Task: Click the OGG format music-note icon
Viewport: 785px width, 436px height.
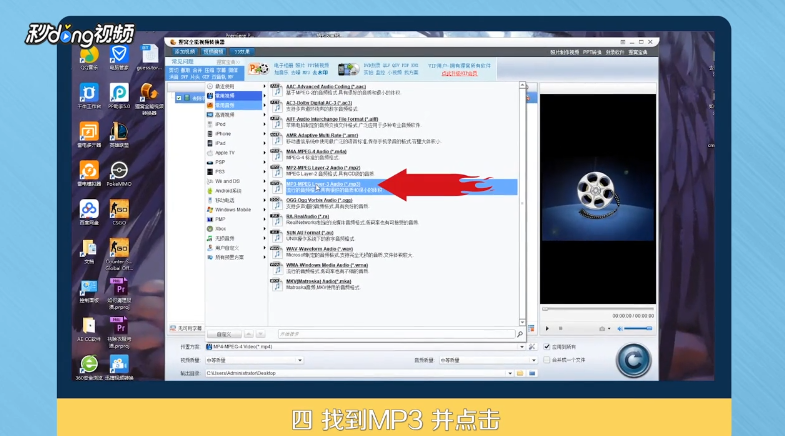Action: [x=276, y=203]
